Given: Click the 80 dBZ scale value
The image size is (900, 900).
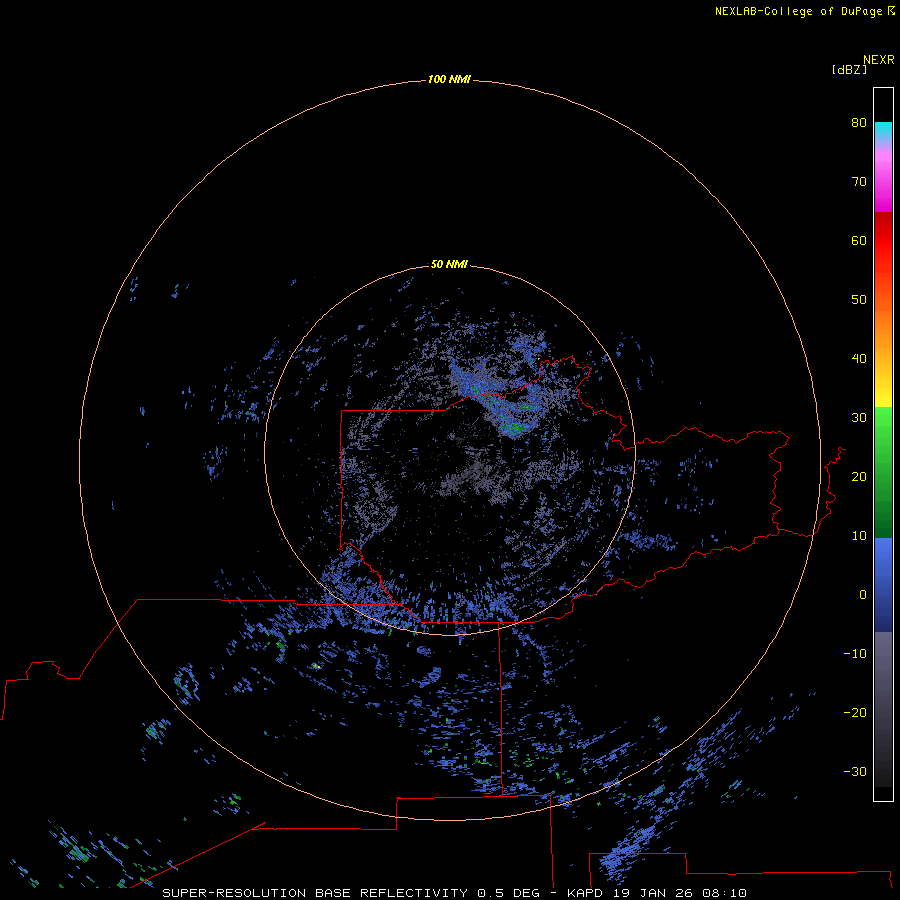Looking at the screenshot, I should 859,122.
